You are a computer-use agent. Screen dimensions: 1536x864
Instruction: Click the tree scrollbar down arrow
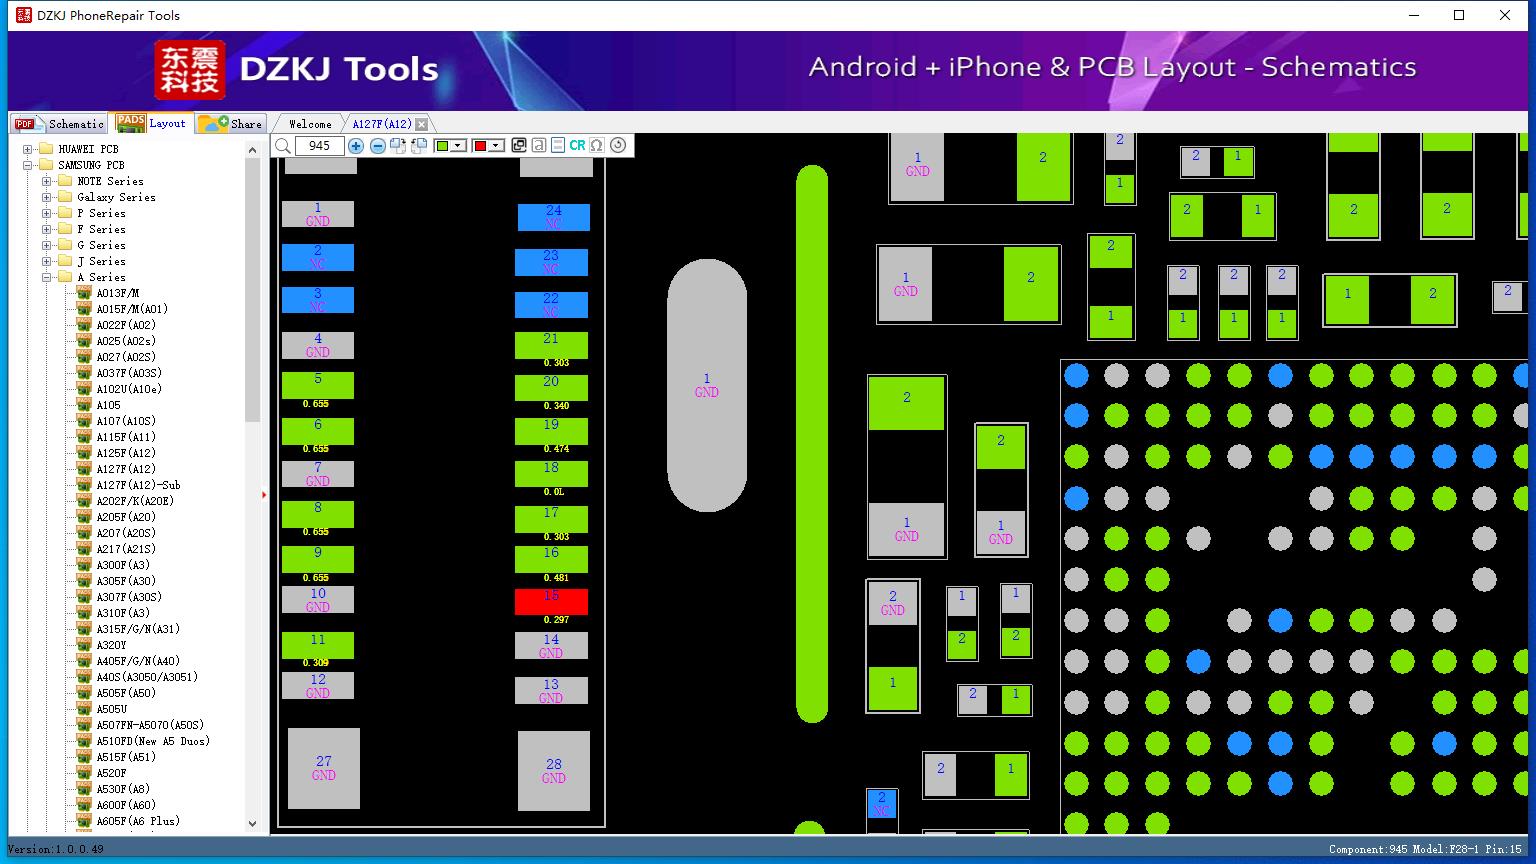tap(252, 824)
